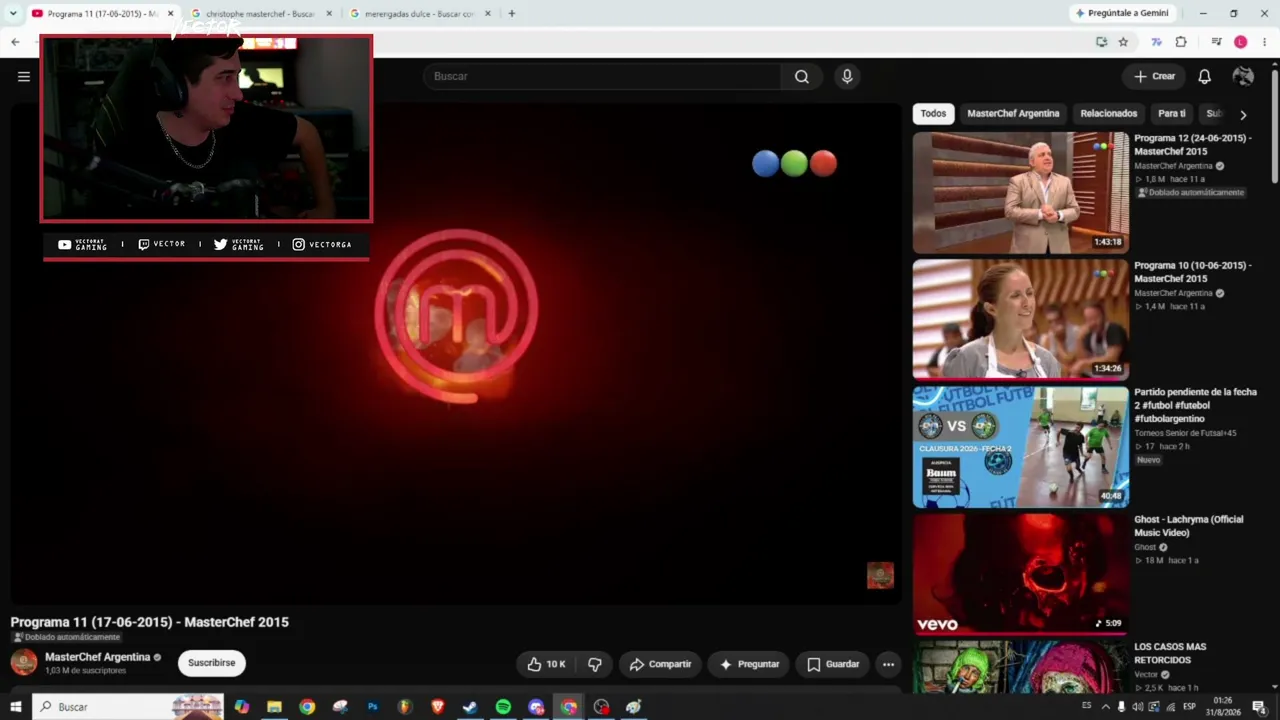Screen dimensions: 1280x720
Task: Save the video with the Guardar button
Action: click(833, 664)
